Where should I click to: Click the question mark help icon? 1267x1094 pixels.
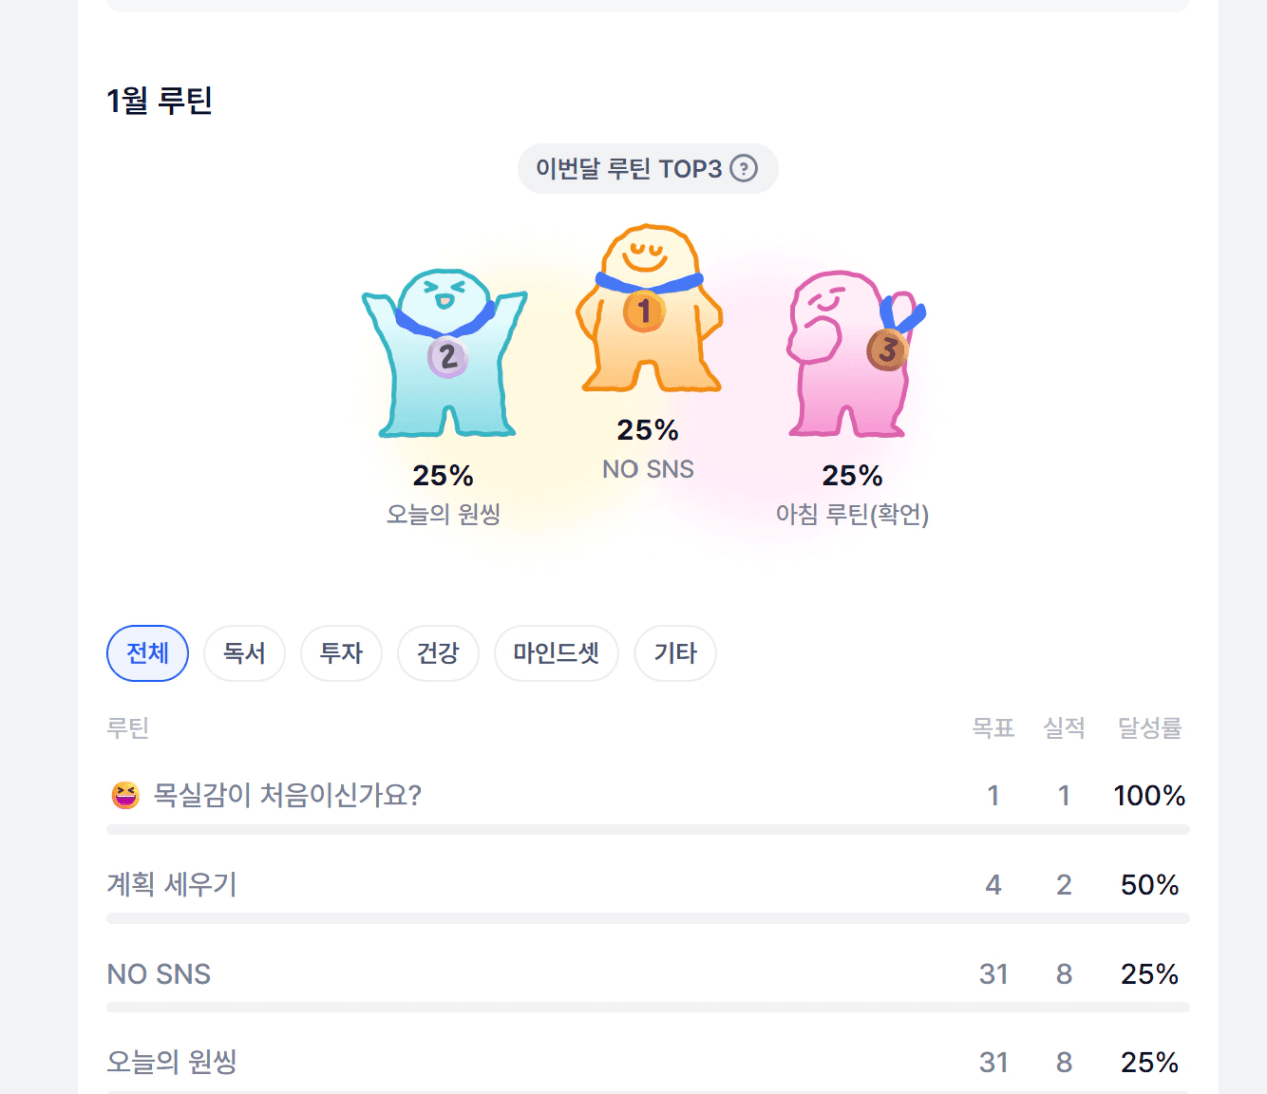(x=743, y=168)
